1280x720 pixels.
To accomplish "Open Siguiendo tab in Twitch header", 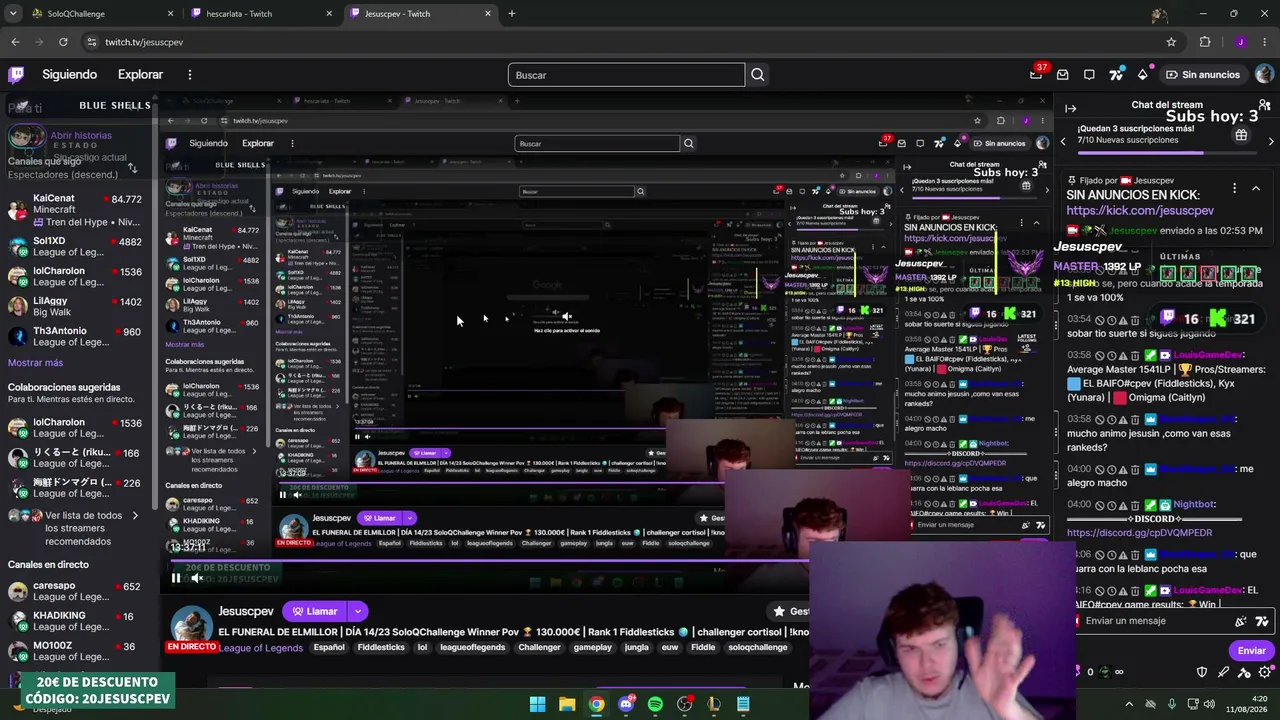I will click(69, 74).
